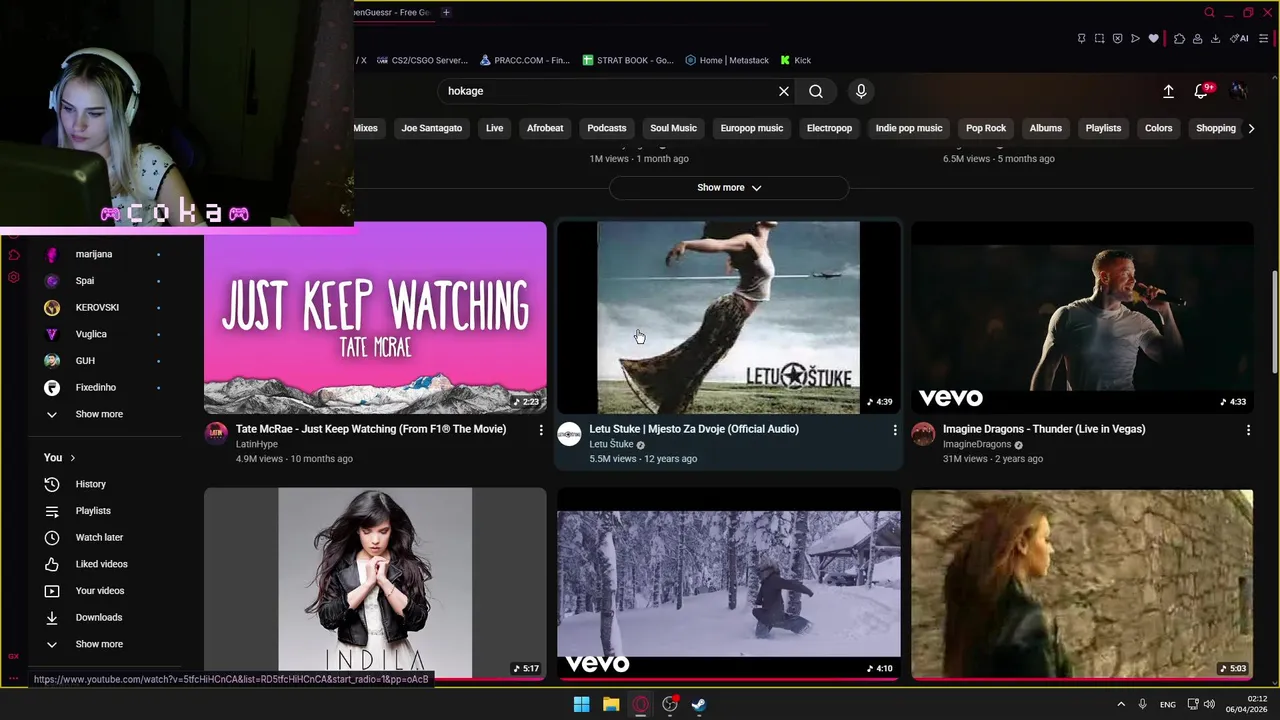Click the YouTube search magnifier button

click(816, 91)
